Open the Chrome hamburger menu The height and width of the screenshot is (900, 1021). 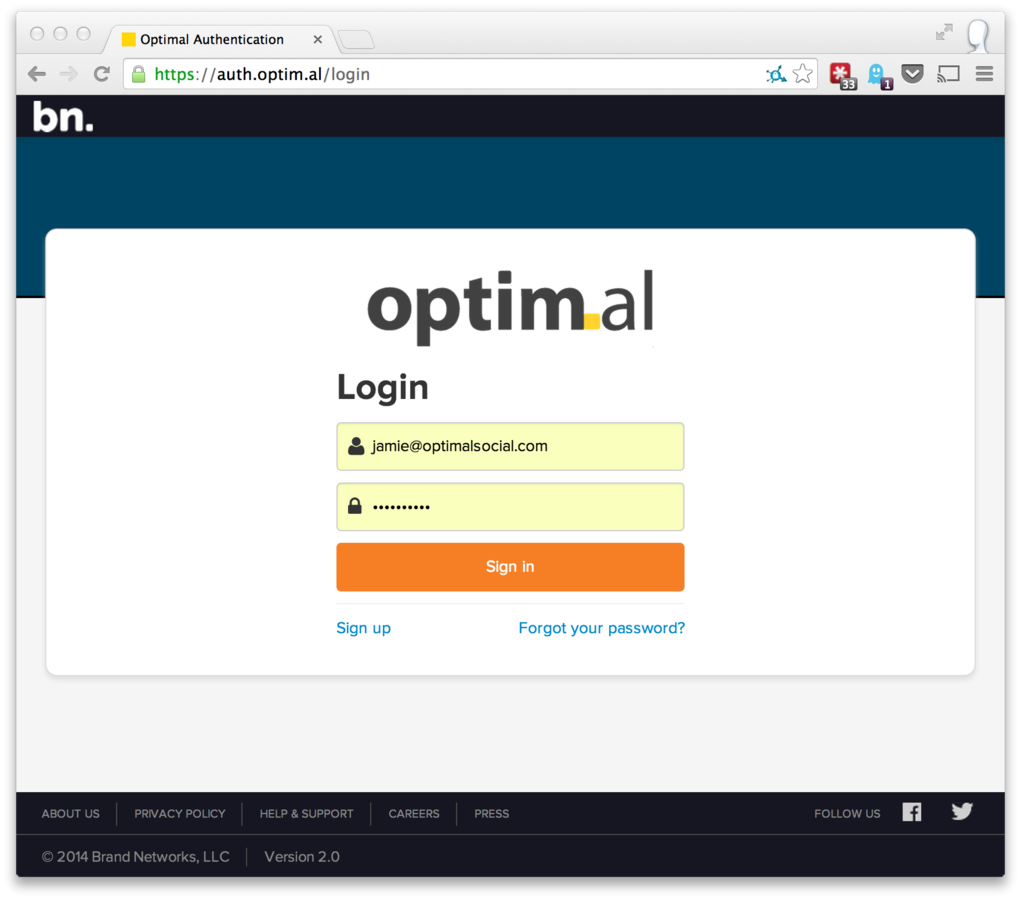click(x=985, y=74)
